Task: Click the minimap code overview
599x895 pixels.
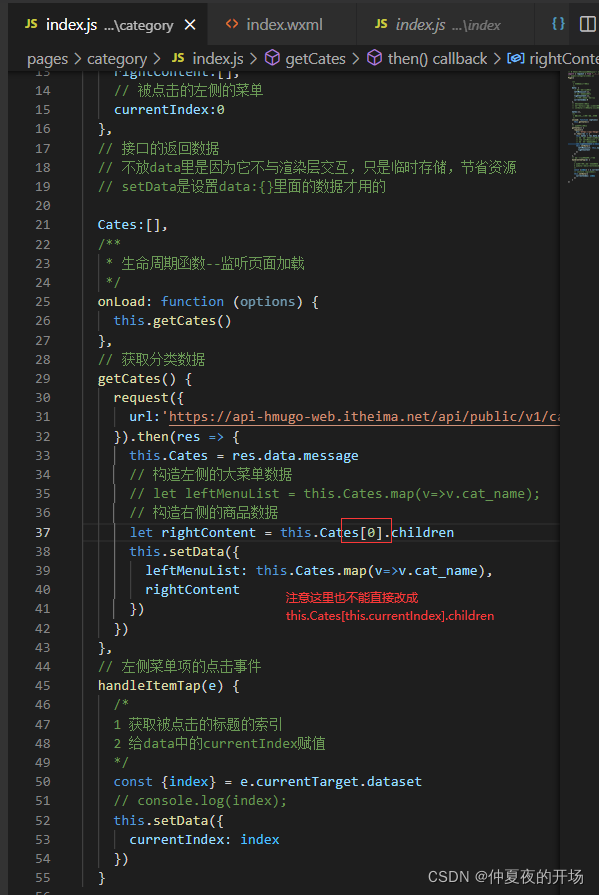Action: pos(581,126)
